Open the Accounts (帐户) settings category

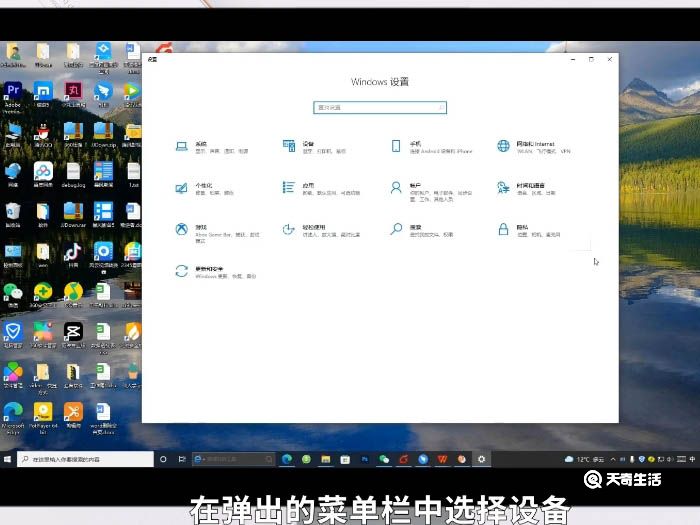point(431,192)
